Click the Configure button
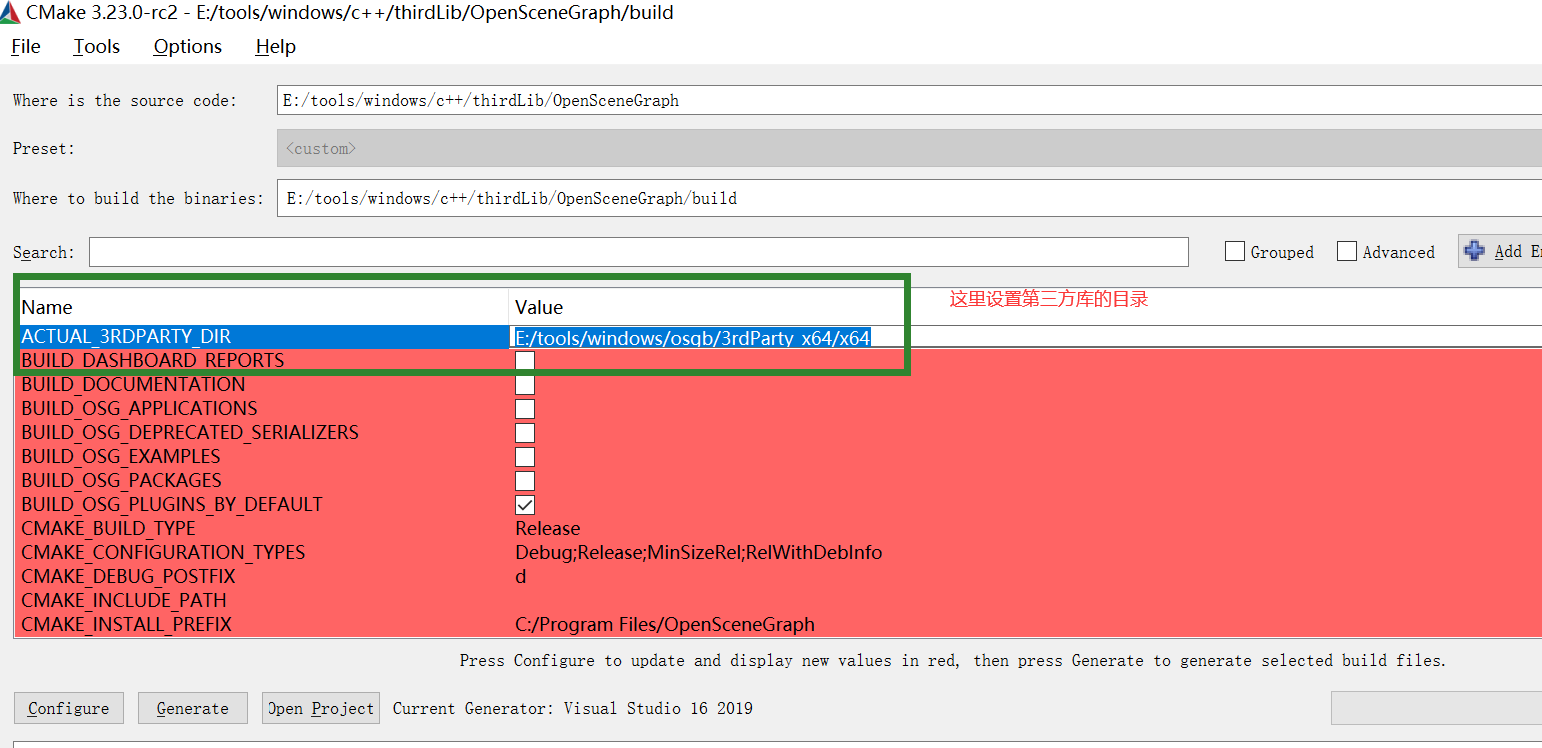The width and height of the screenshot is (1542, 748). point(69,708)
